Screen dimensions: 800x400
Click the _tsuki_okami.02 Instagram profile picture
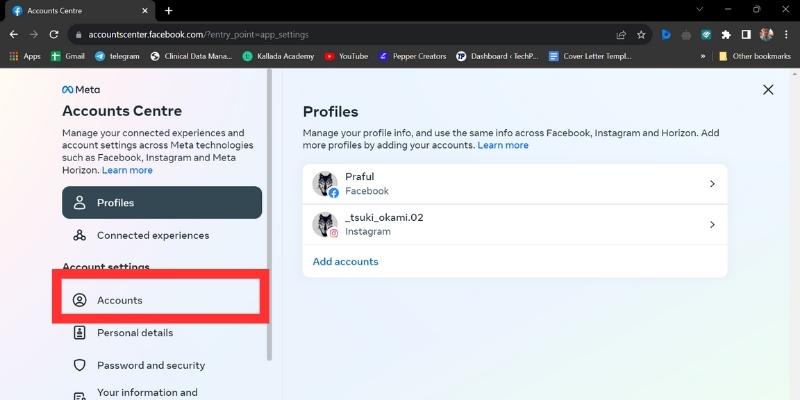click(x=325, y=224)
